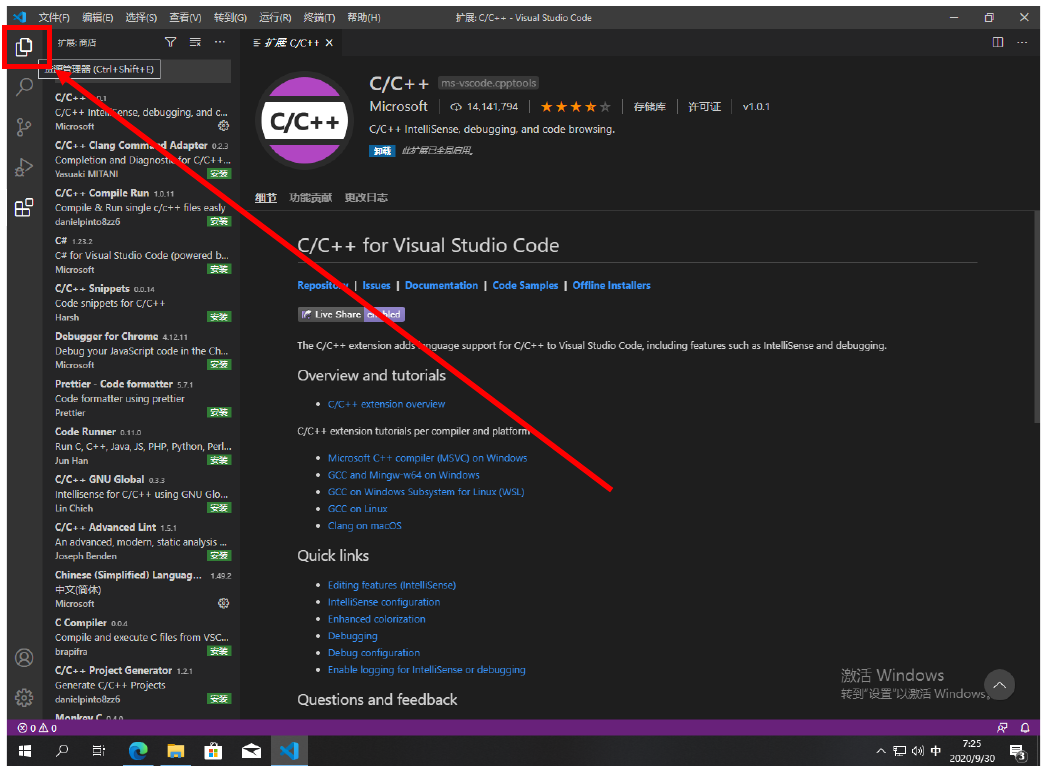Open the editor more actions ellipsis menu
Viewport: 1053px width, 778px height.
click(1022, 42)
